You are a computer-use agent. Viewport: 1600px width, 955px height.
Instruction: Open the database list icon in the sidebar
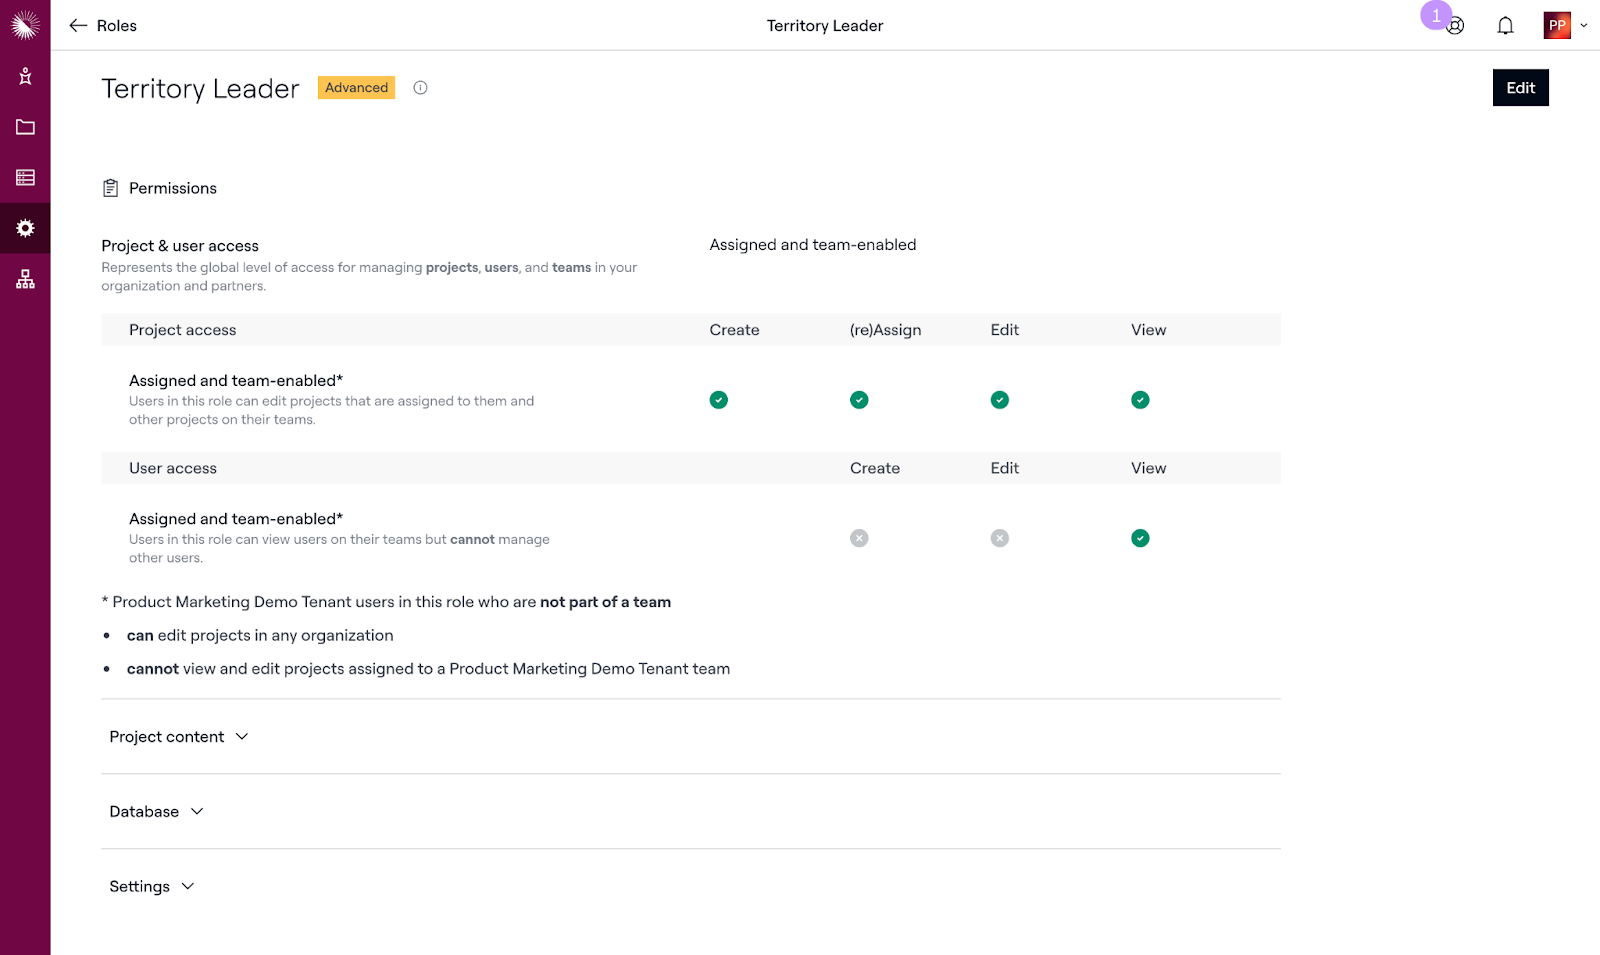click(25, 178)
